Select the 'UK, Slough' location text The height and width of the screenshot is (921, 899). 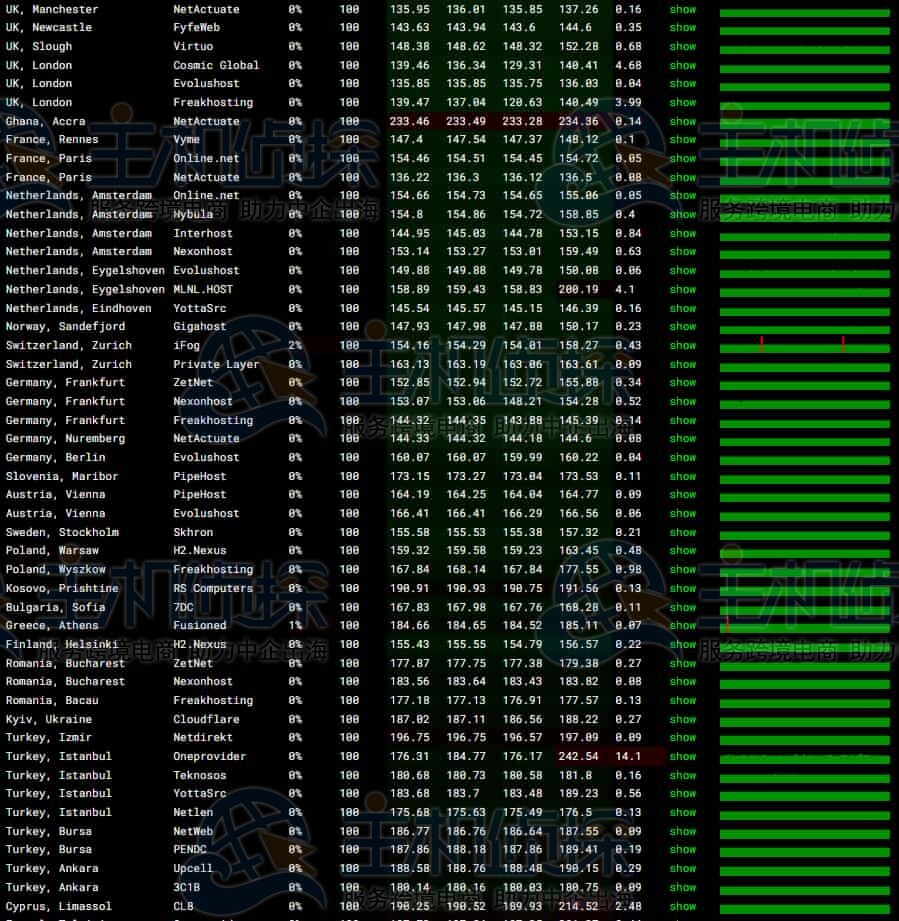(39, 46)
